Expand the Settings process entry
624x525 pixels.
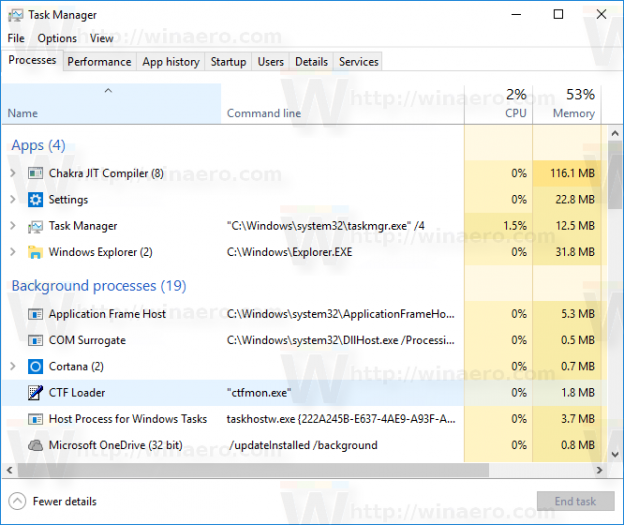[x=13, y=199]
